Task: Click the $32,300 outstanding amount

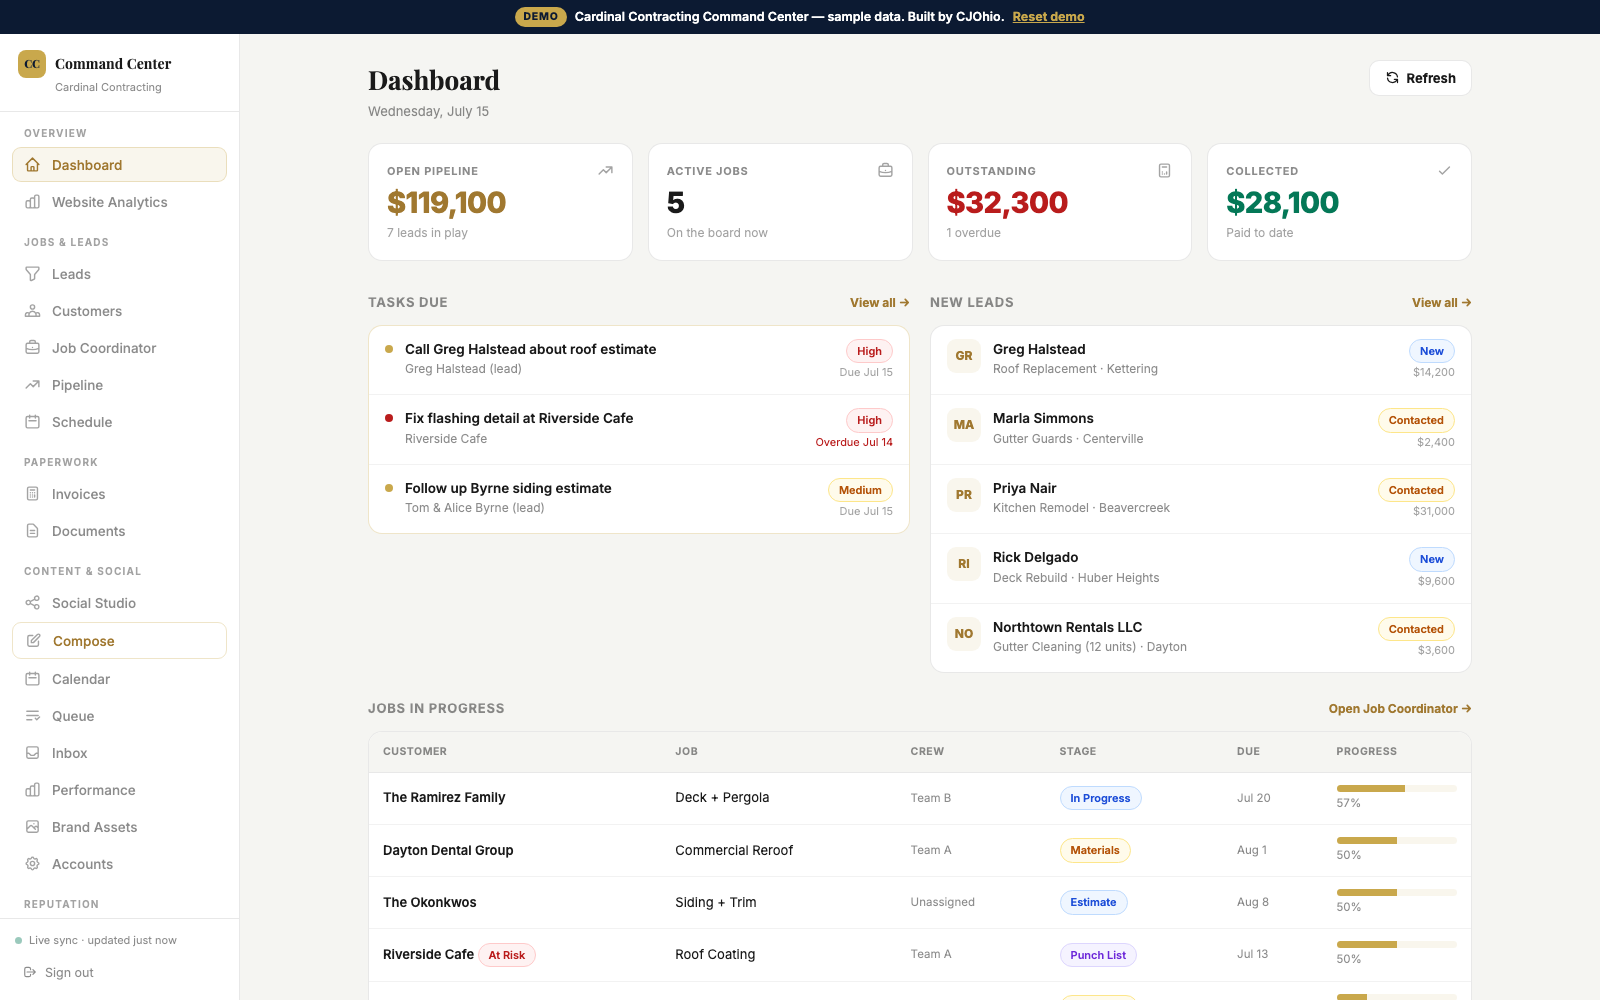Action: point(1007,203)
